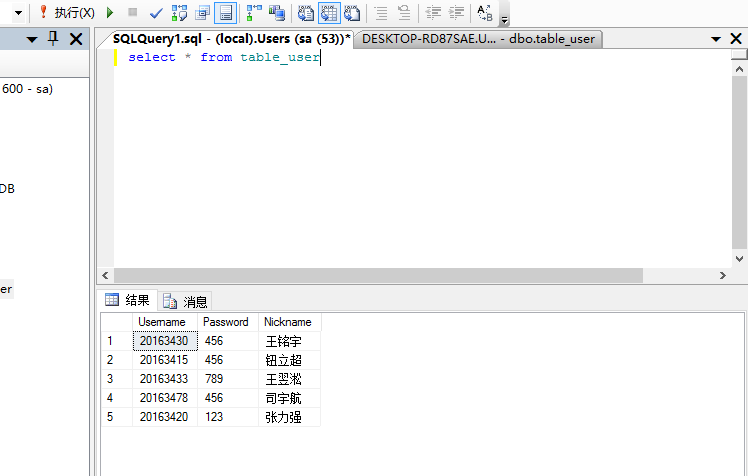Screen dimensions: 748x476
Task: Open the database combo box dropdown arrow
Action: tap(19, 13)
